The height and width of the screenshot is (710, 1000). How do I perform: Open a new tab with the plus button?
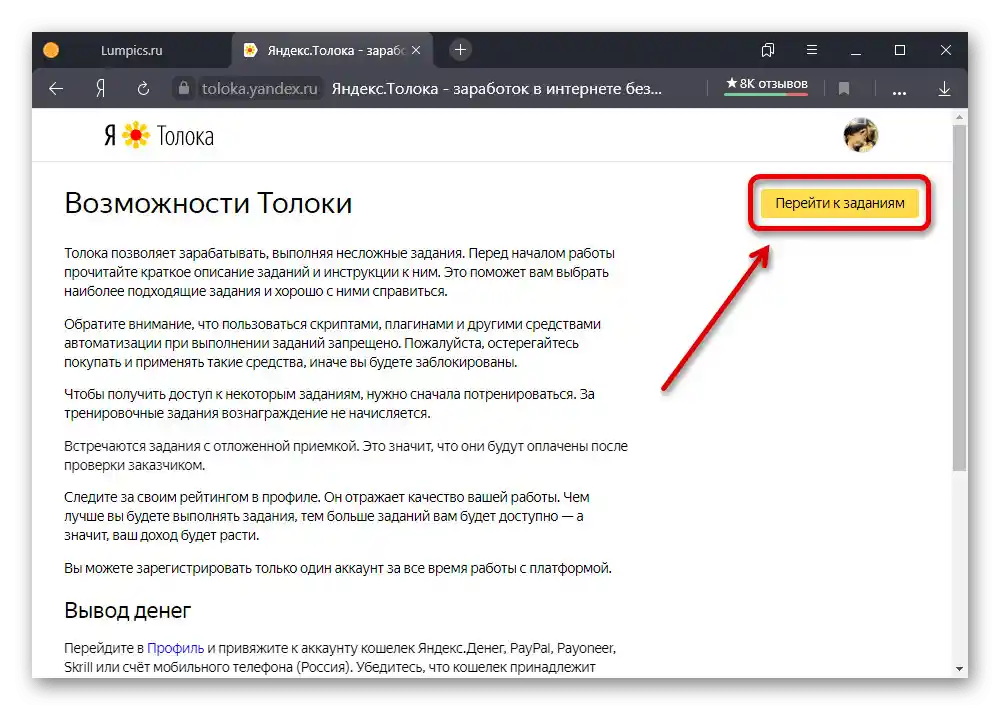coord(460,50)
